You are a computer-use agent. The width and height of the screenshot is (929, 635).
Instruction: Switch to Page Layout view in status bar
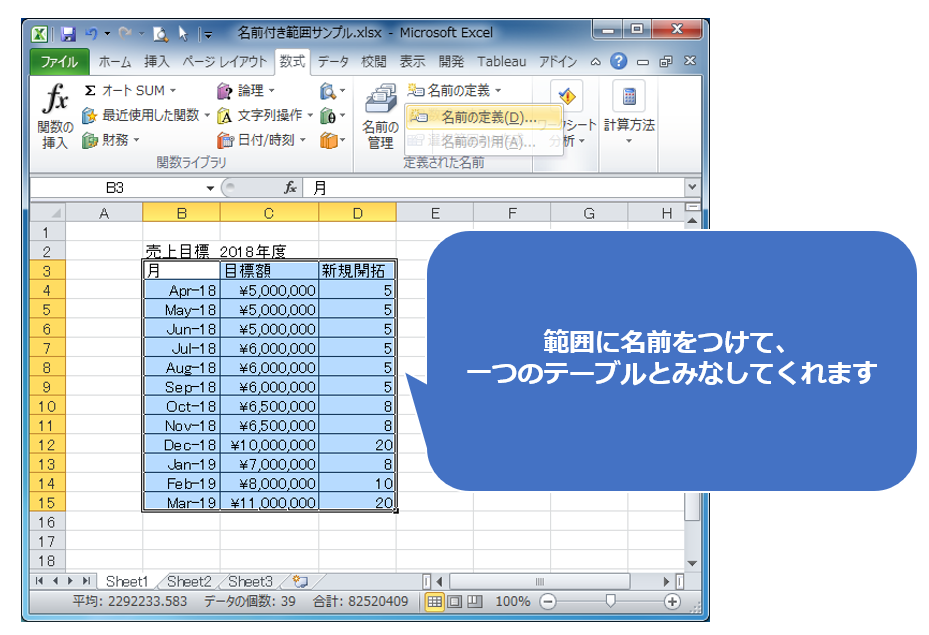(455, 602)
